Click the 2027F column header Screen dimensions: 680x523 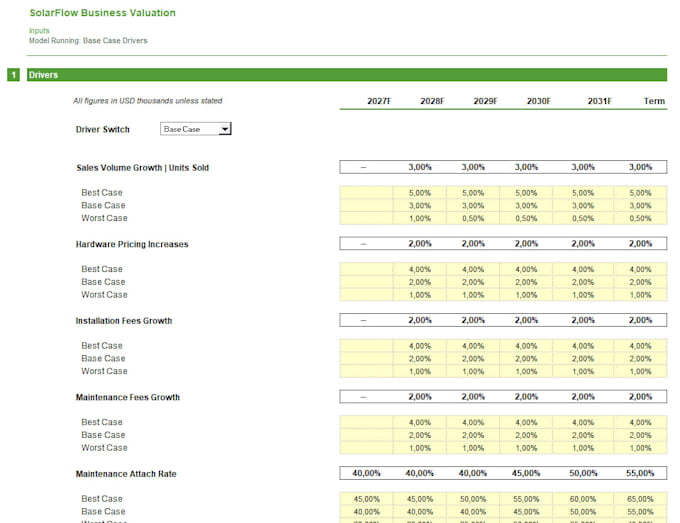click(379, 101)
